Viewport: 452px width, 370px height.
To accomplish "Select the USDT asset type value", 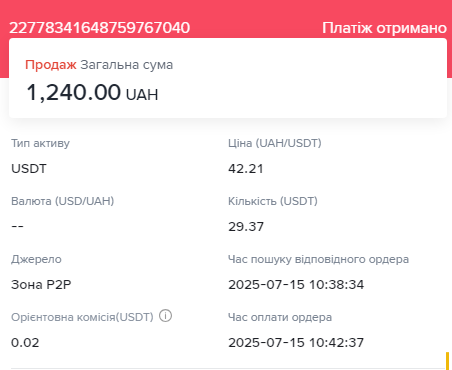I will (29, 168).
